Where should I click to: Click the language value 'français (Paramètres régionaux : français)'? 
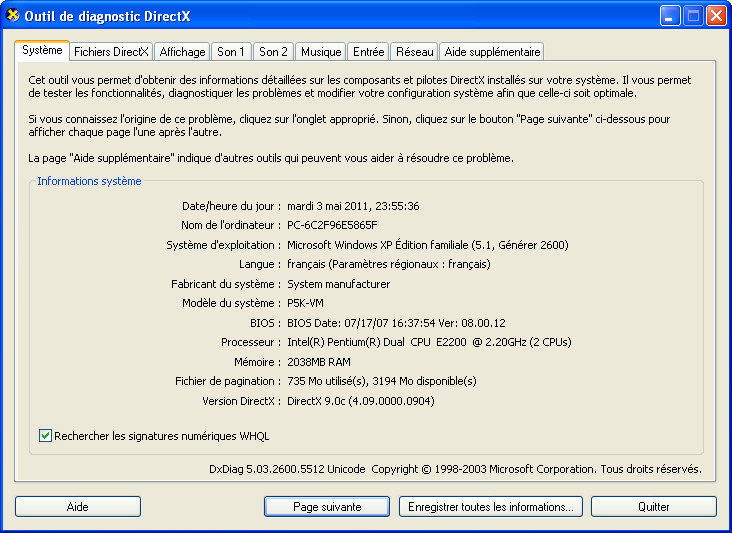tap(388, 264)
